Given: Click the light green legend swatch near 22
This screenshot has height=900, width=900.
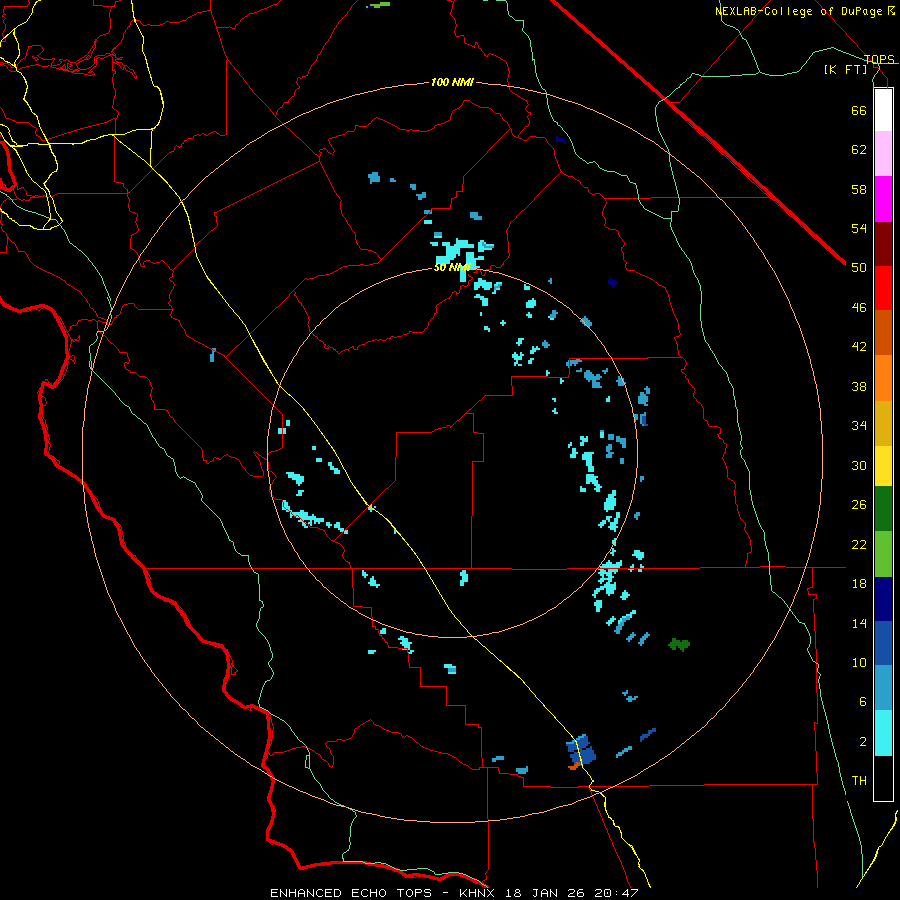Looking at the screenshot, I should 883,554.
